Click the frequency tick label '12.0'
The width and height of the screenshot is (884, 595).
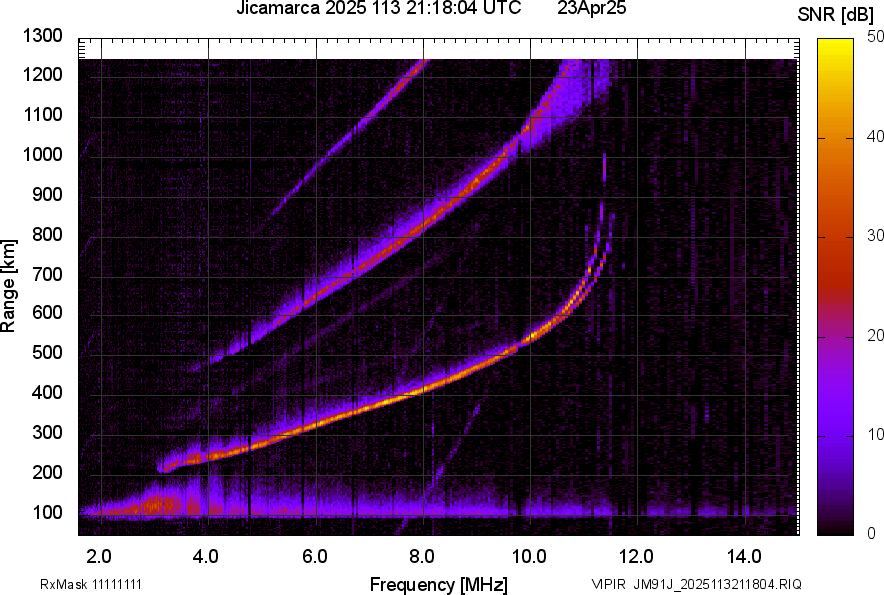click(x=636, y=557)
